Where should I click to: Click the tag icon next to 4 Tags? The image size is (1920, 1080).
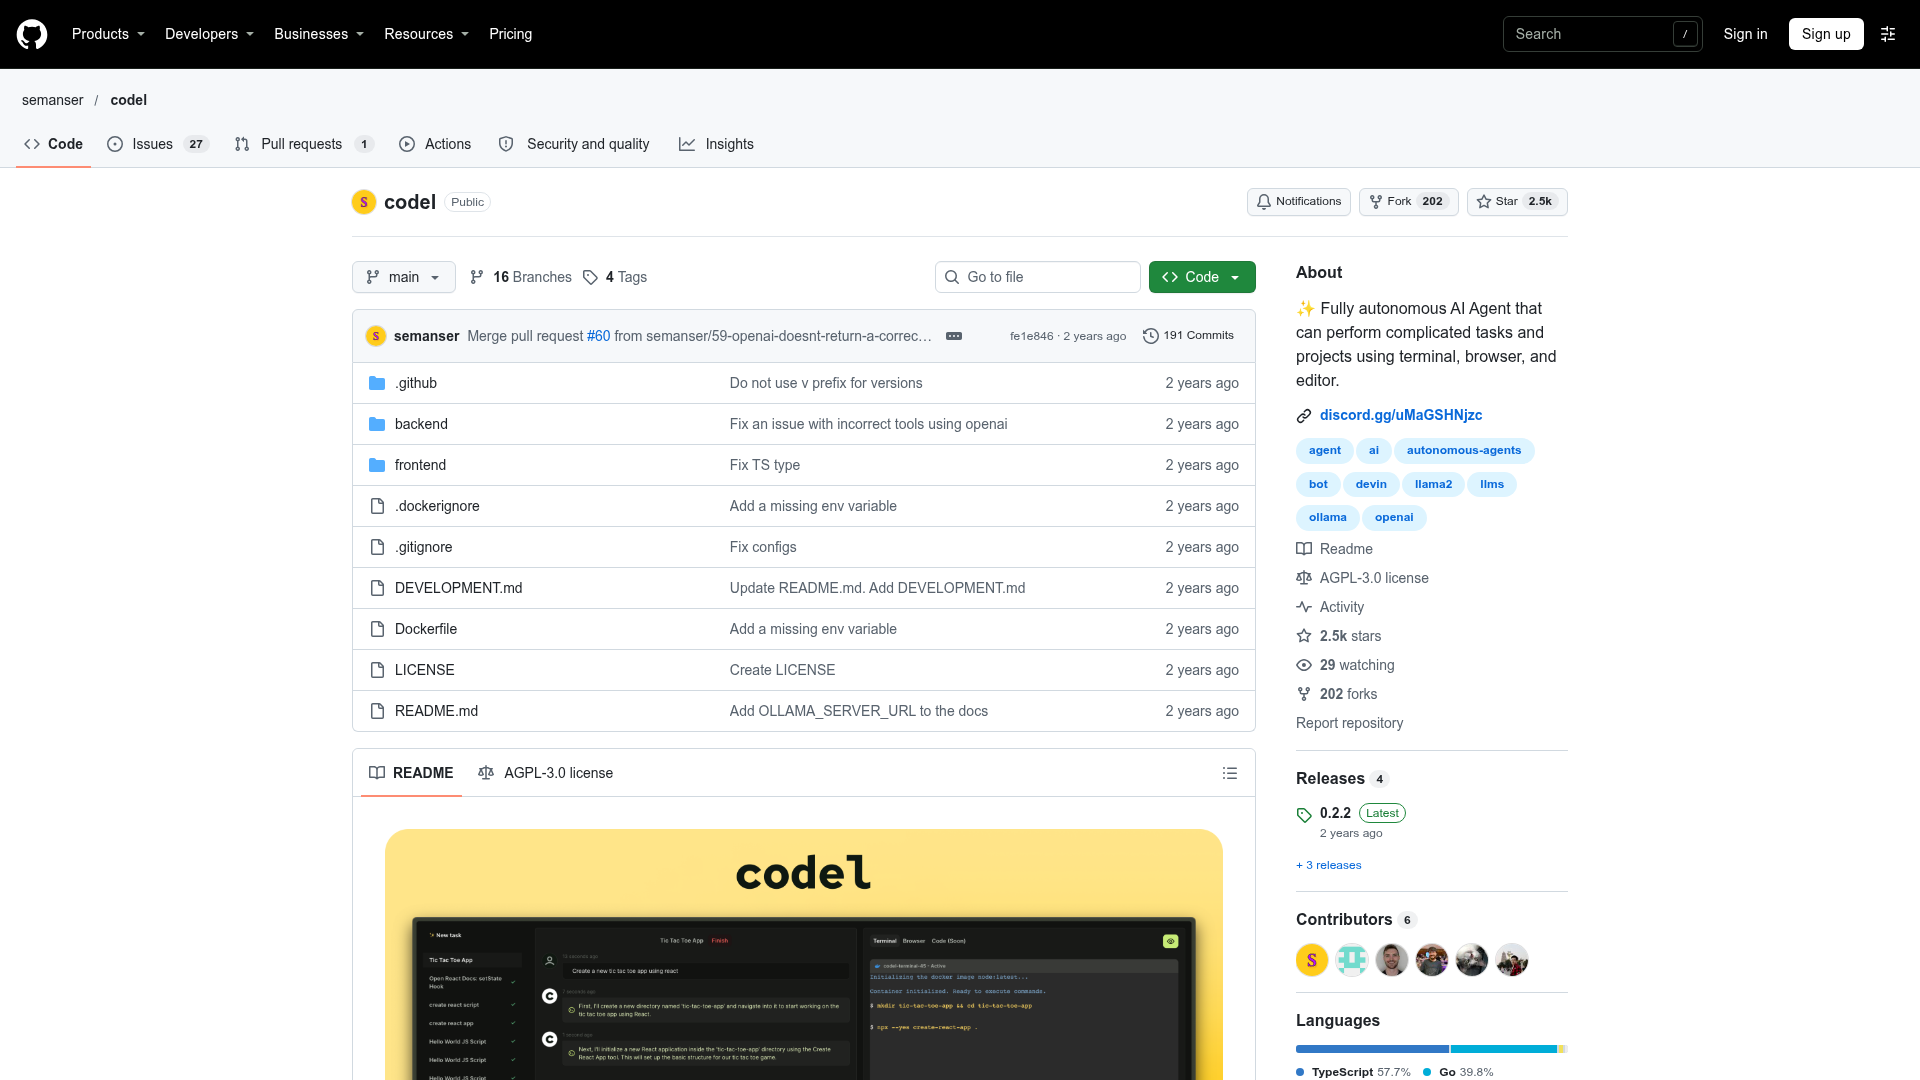tap(590, 277)
